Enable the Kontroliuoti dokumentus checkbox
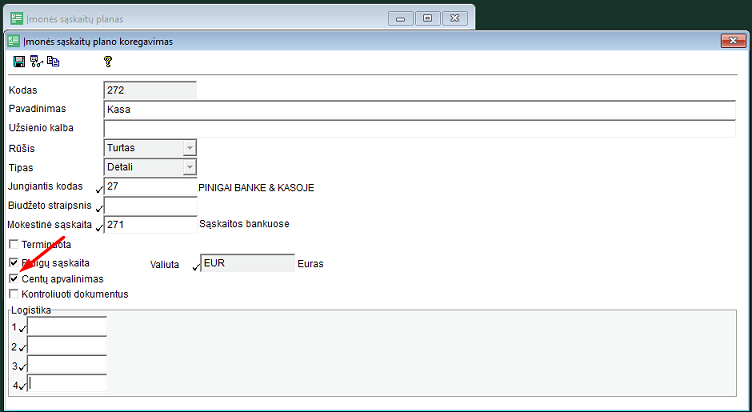 [14, 294]
